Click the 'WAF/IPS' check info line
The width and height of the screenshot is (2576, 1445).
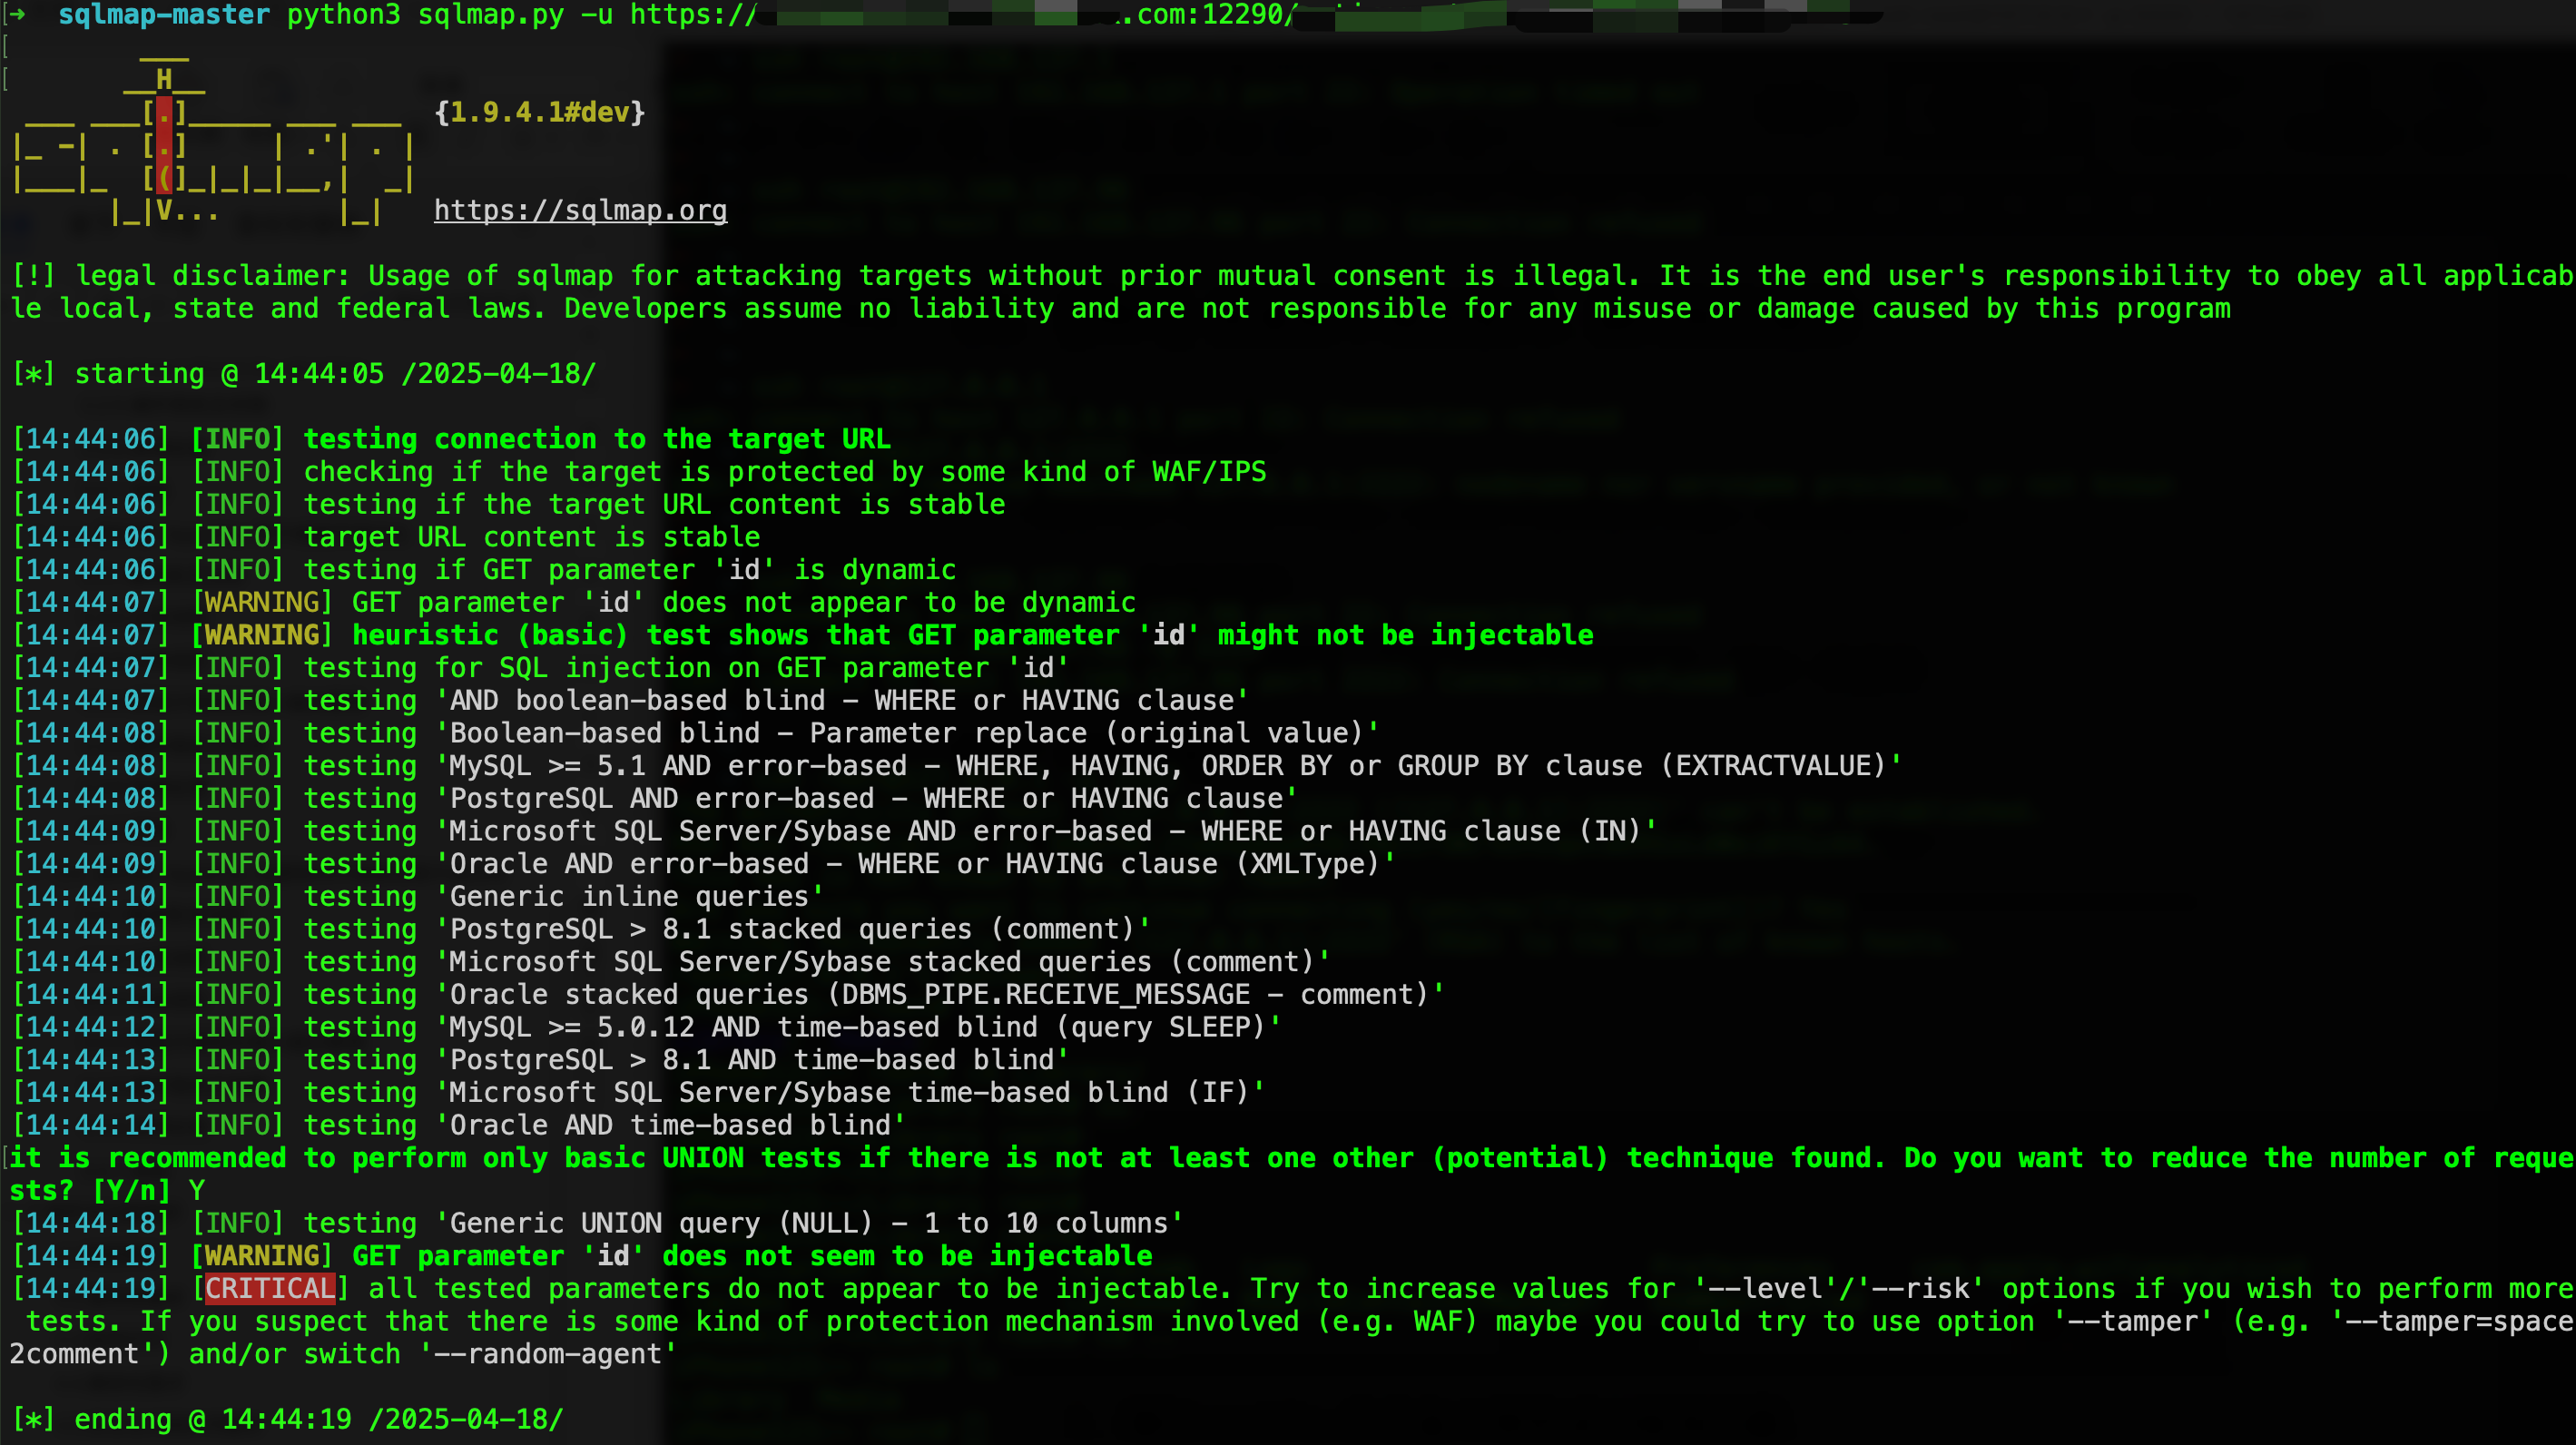(784, 472)
